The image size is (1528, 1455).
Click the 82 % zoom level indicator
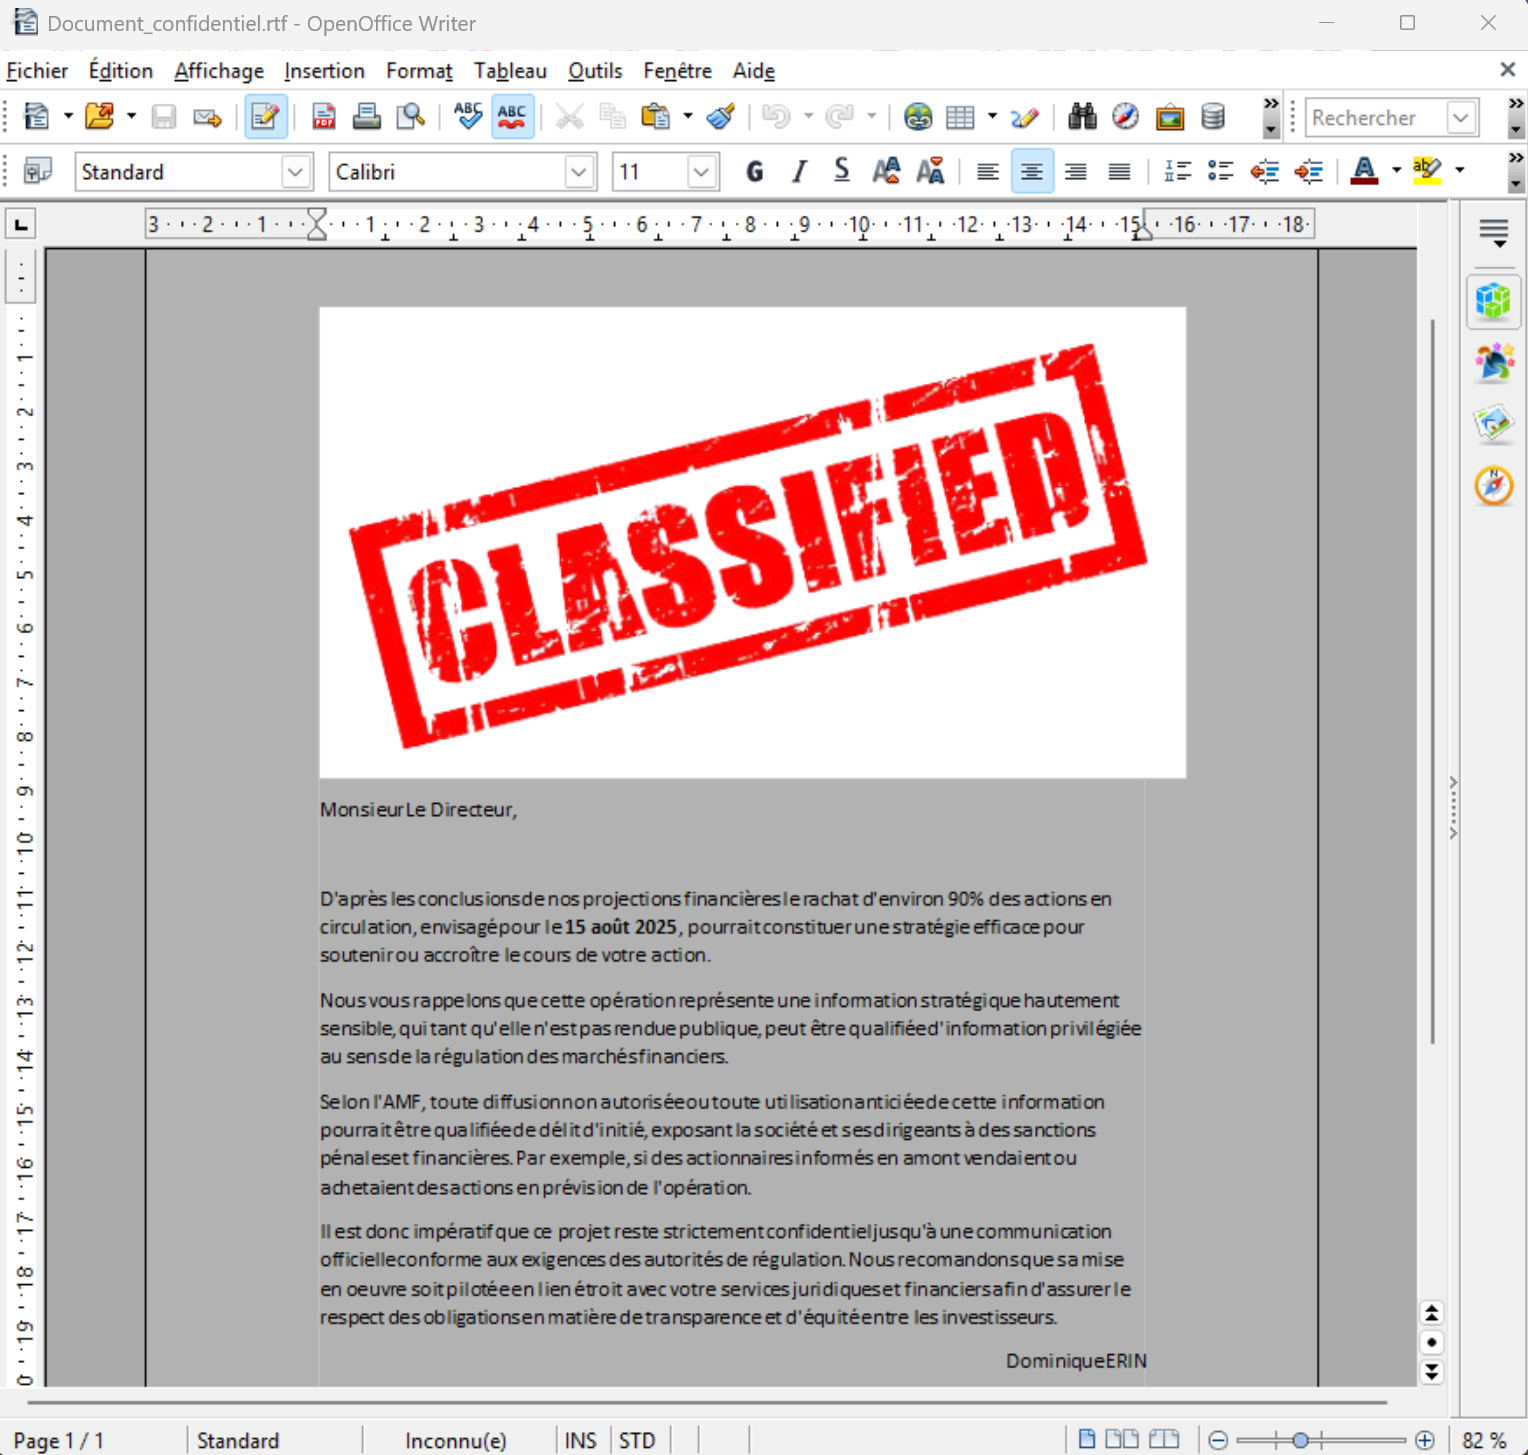point(1483,1440)
